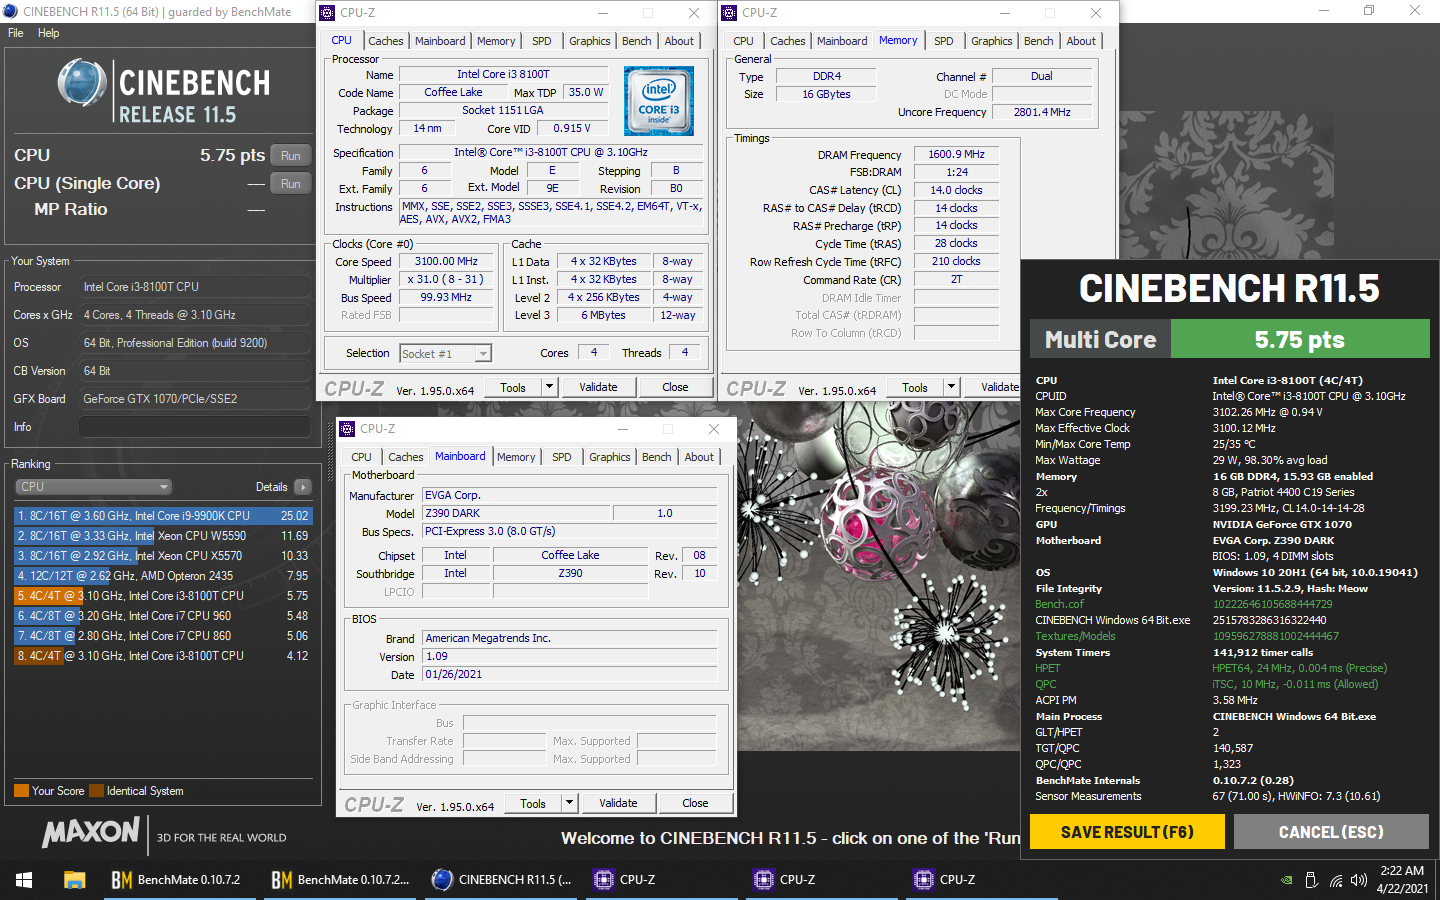Image resolution: width=1440 pixels, height=900 pixels.
Task: Click SAVE RESULT (F6) button
Action: [x=1127, y=832]
